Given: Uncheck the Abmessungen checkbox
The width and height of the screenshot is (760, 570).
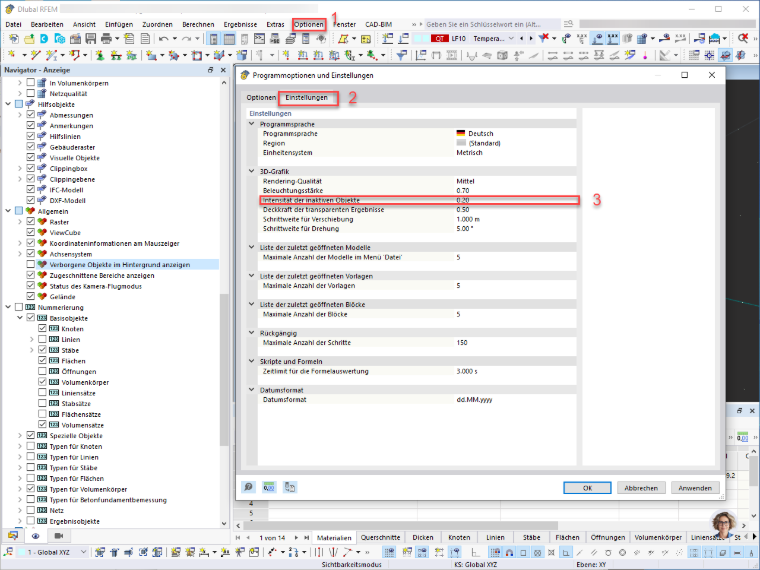Looking at the screenshot, I should [x=31, y=114].
